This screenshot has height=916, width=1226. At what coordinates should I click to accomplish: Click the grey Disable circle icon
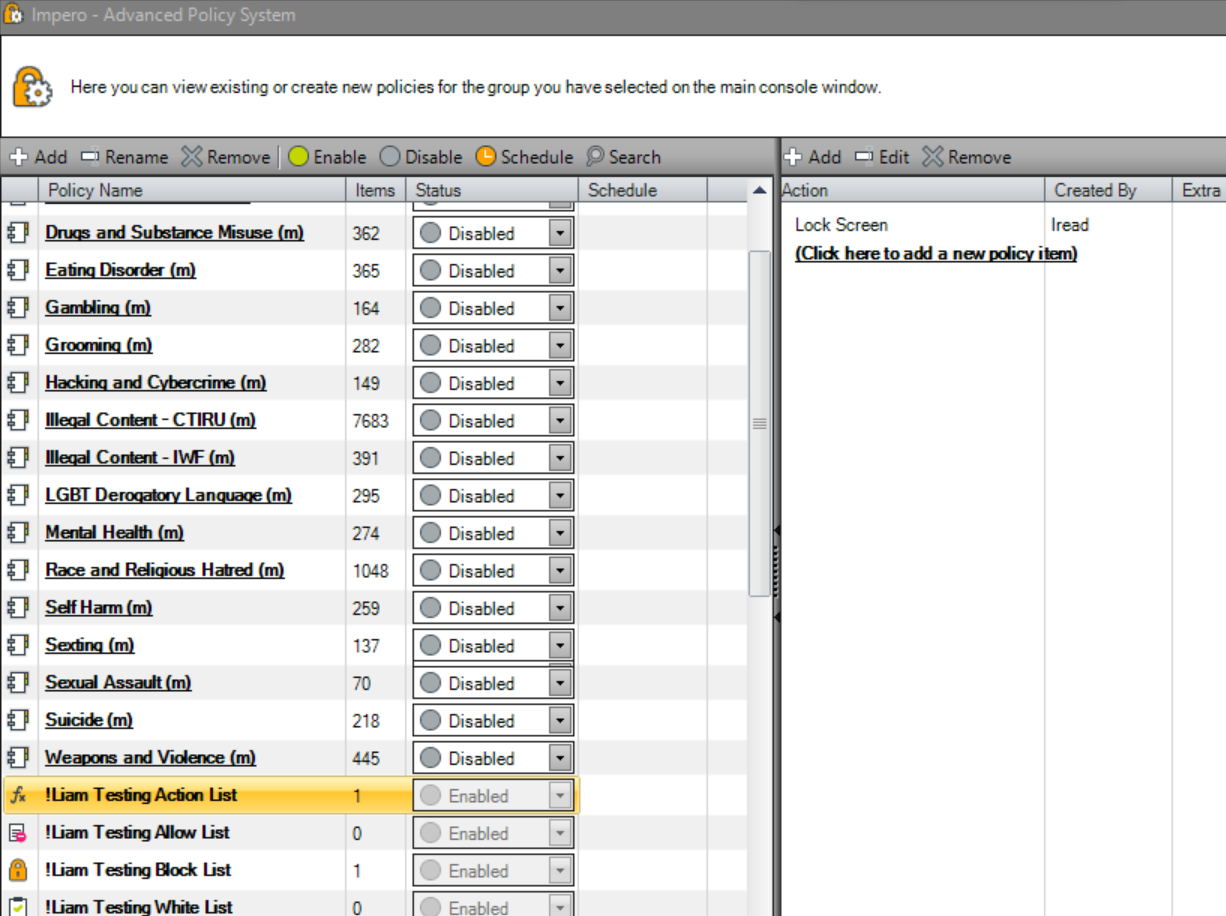pyautogui.click(x=390, y=157)
